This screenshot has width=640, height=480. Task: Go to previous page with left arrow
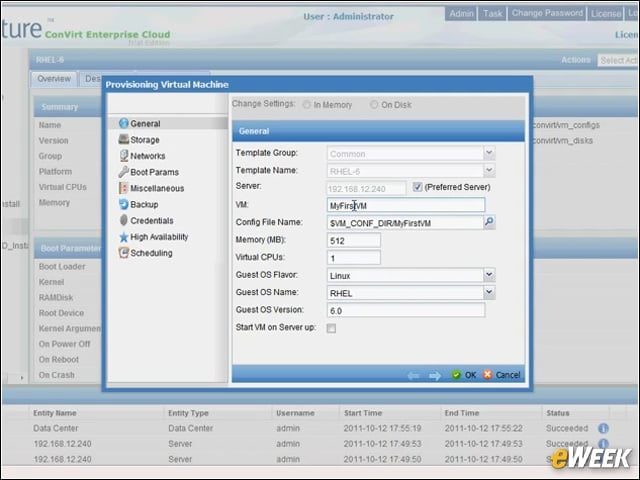click(x=413, y=375)
